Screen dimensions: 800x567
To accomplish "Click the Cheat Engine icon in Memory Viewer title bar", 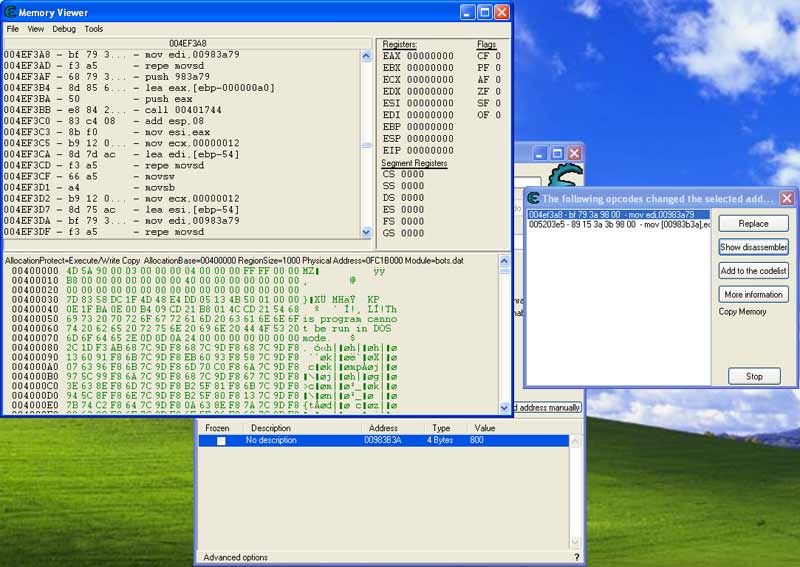I will 12,12.
